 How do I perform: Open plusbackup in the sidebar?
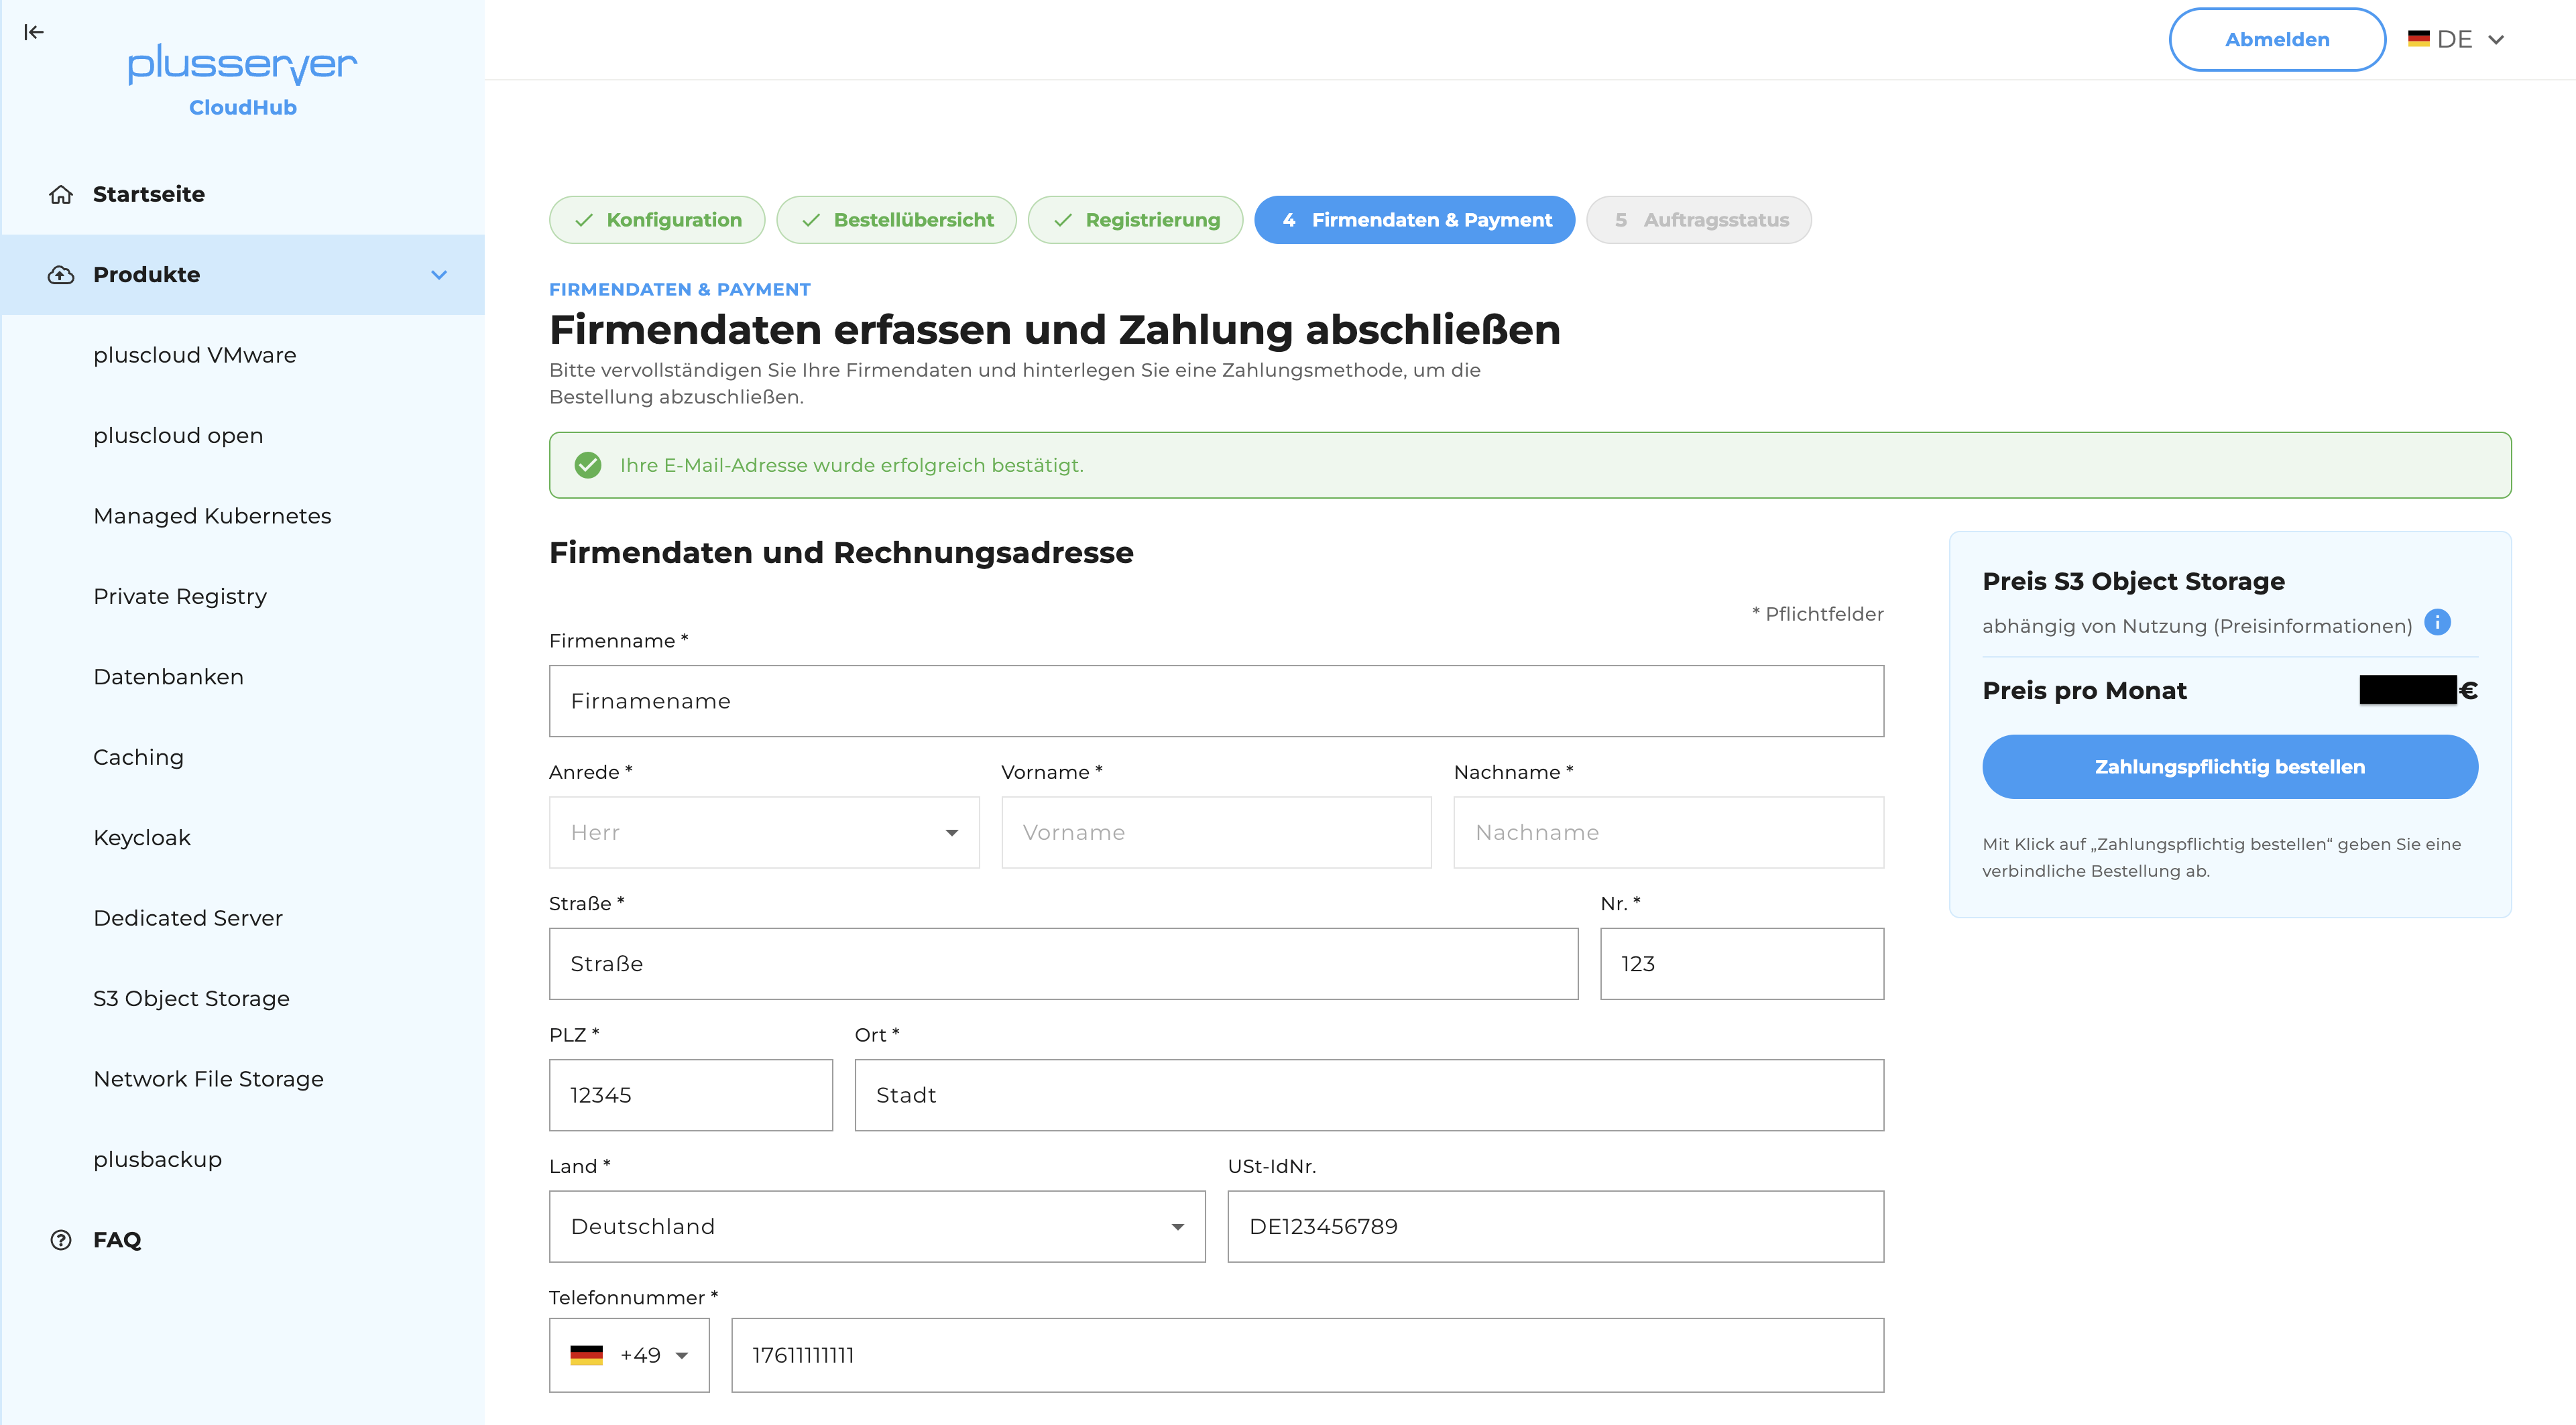(x=157, y=1160)
